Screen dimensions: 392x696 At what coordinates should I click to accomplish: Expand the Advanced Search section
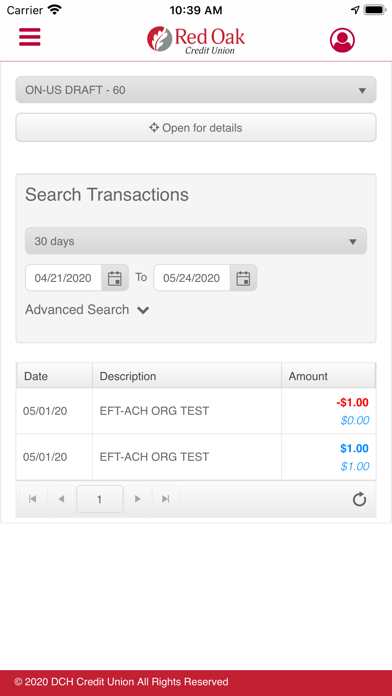[x=87, y=310]
